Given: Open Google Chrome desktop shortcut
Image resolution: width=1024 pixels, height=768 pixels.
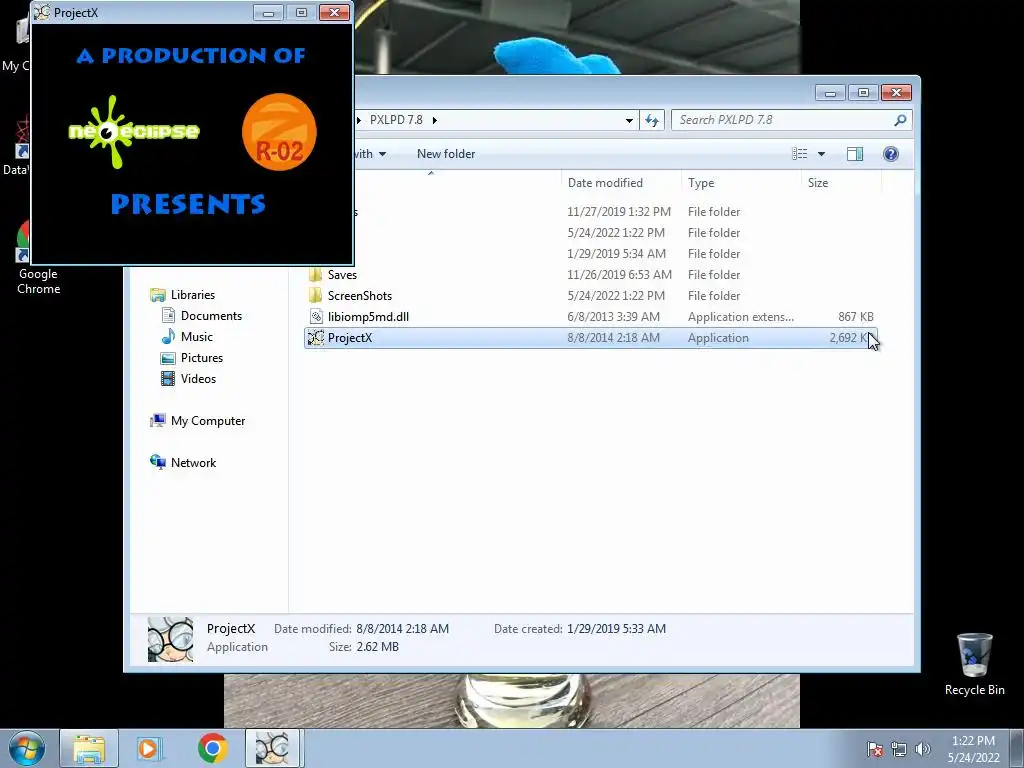Looking at the screenshot, I should coord(38,259).
